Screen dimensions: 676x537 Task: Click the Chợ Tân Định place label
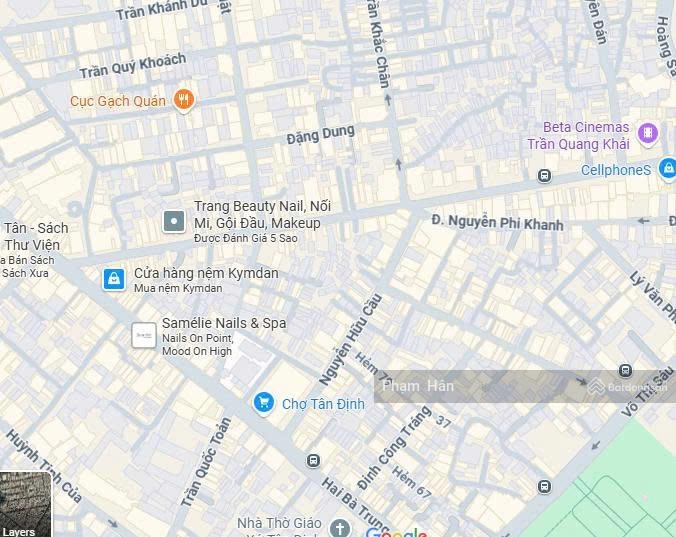pyautogui.click(x=323, y=404)
